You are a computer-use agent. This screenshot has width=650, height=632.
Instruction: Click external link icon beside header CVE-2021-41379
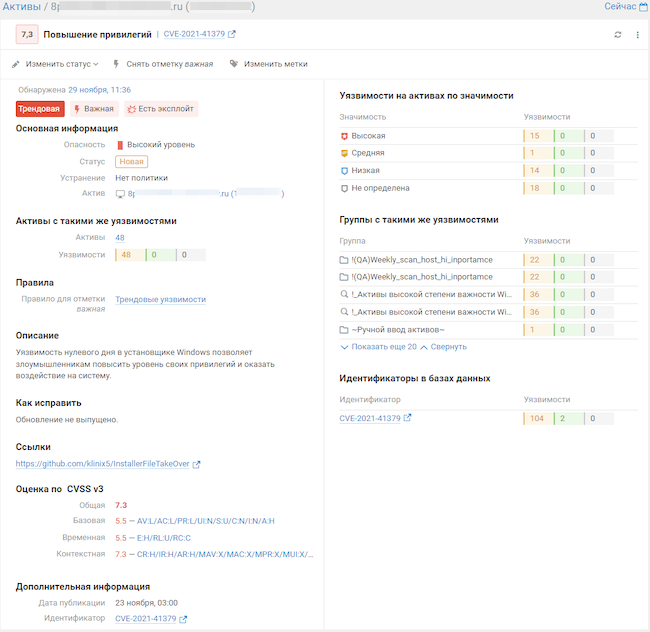tap(232, 34)
